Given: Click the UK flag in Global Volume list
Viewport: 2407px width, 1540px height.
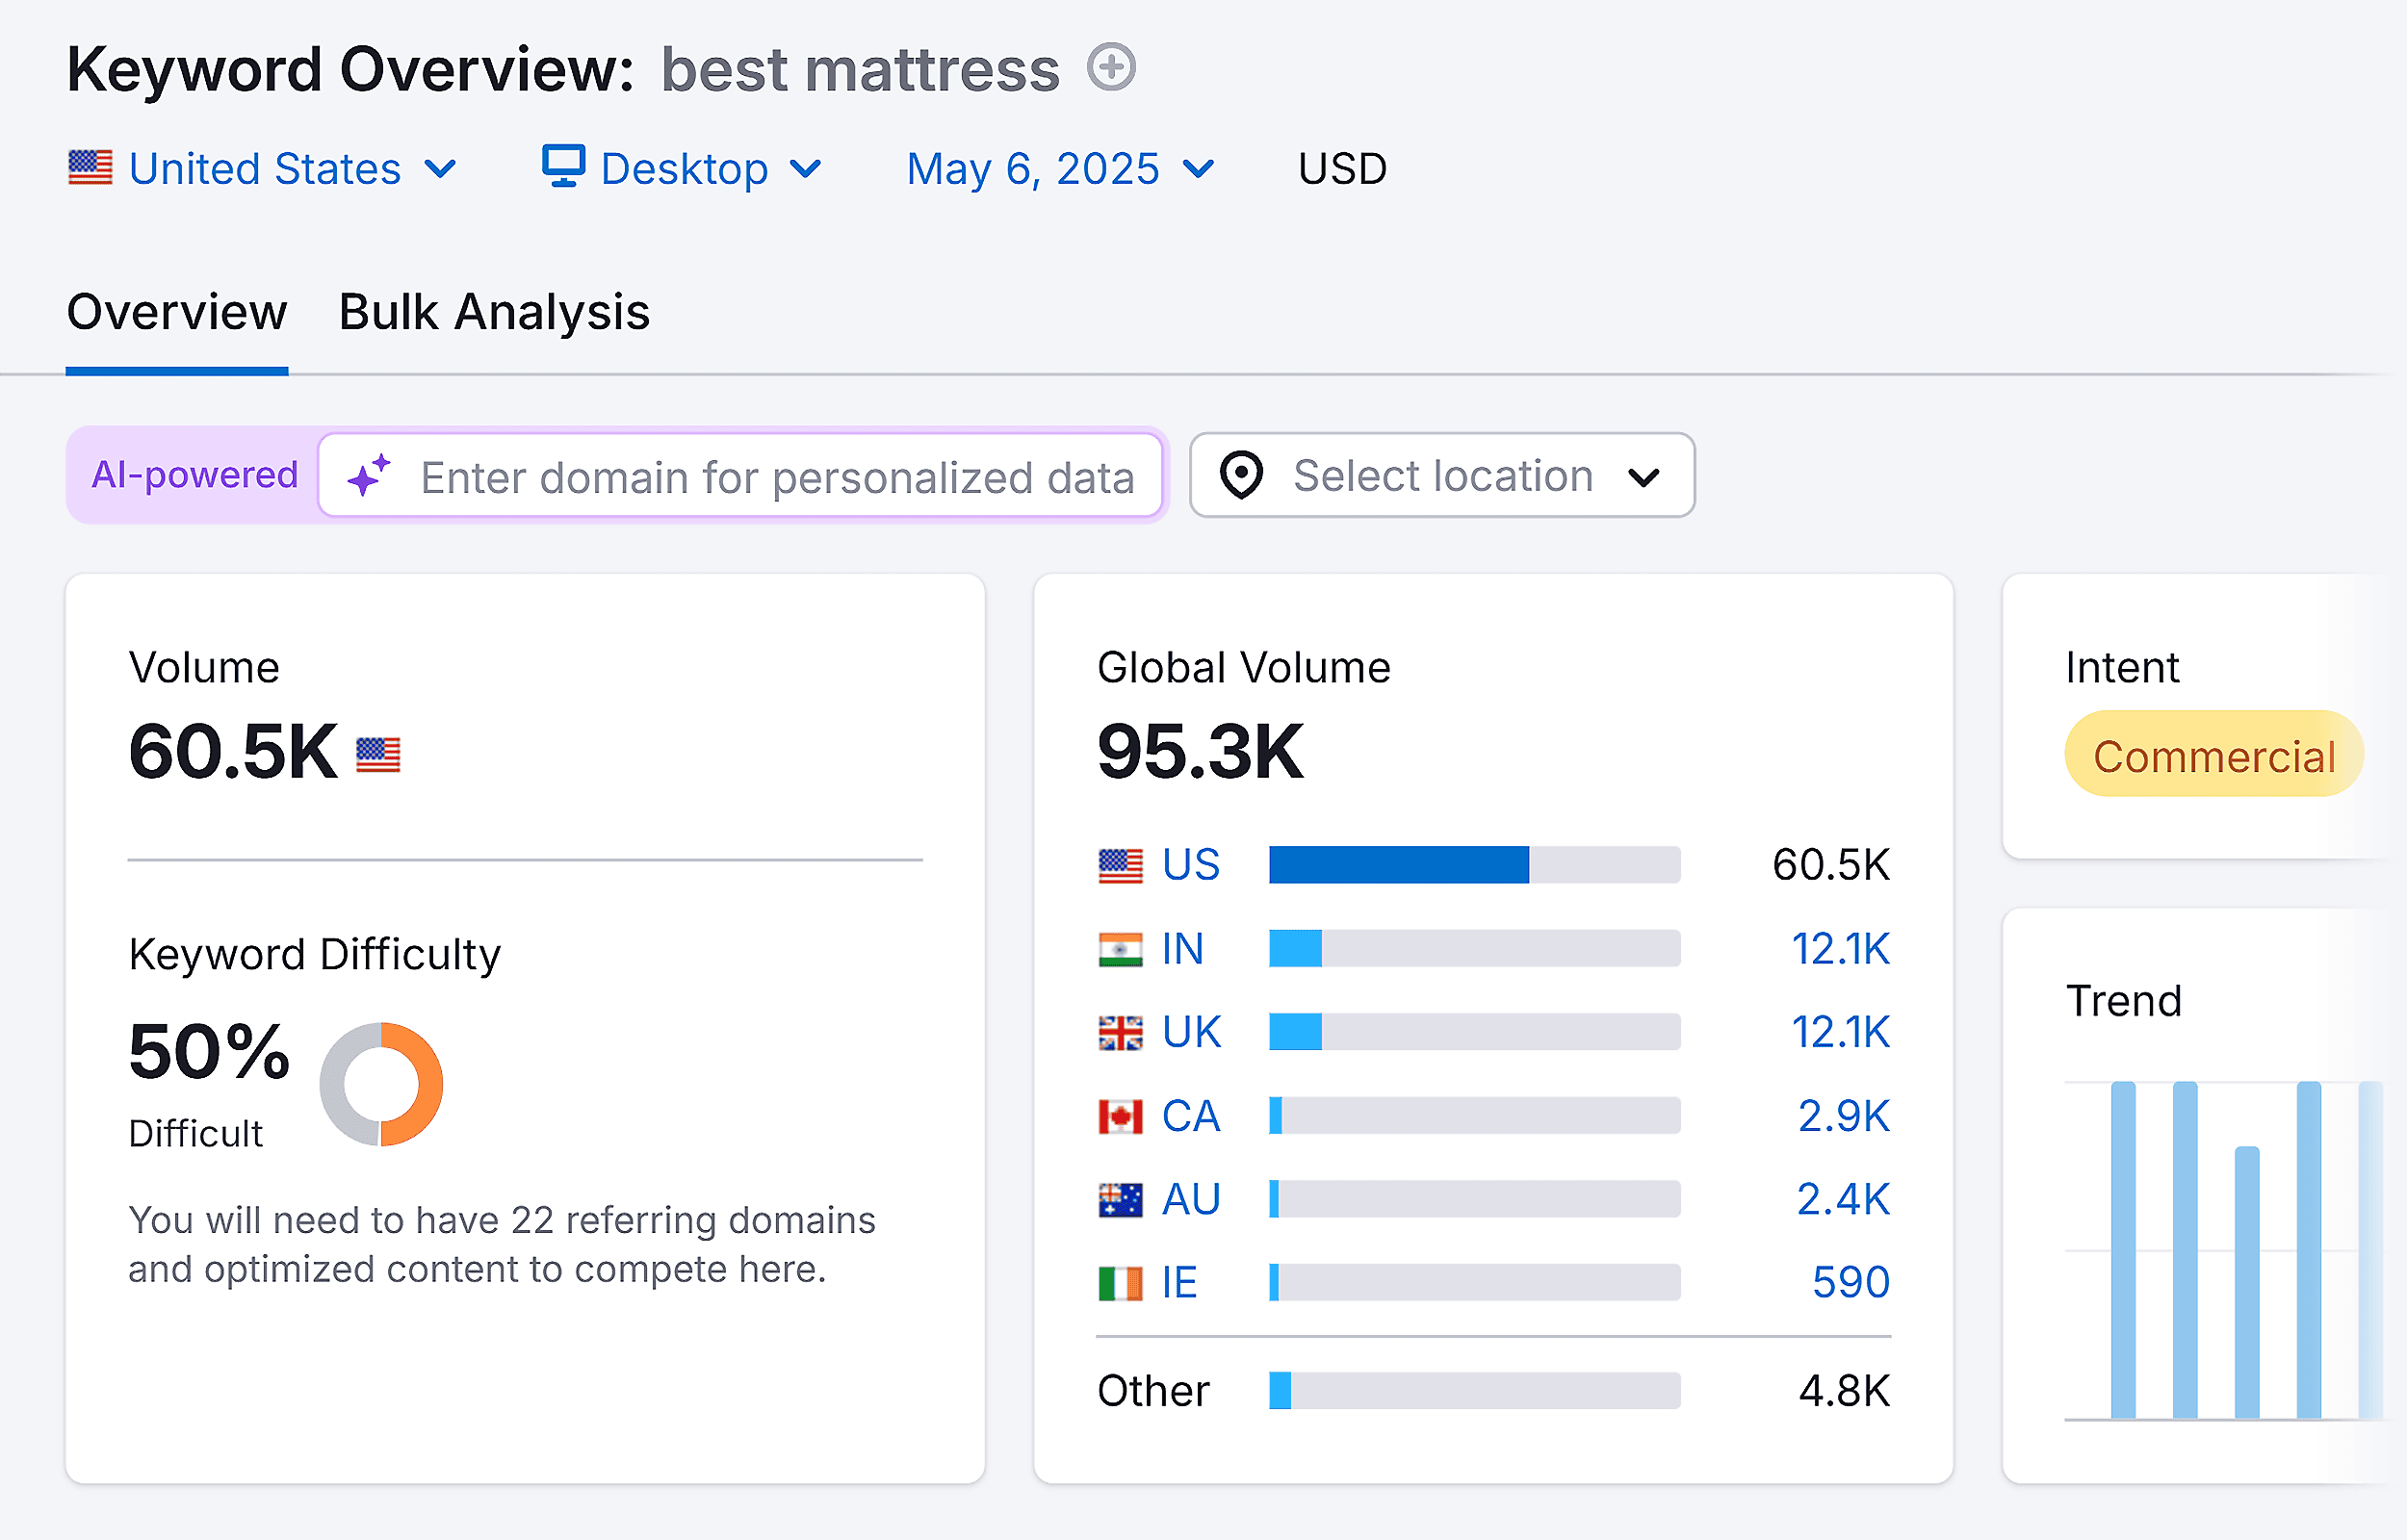Looking at the screenshot, I should tap(1120, 1031).
